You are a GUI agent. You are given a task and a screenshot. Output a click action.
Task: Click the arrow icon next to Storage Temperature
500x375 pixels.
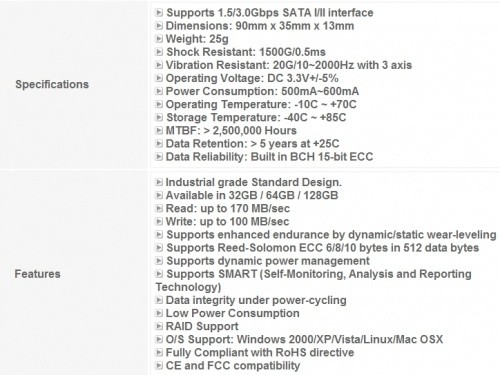(x=159, y=117)
